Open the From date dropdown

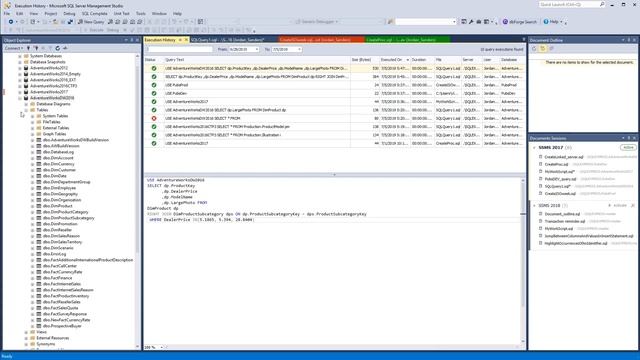click(257, 49)
